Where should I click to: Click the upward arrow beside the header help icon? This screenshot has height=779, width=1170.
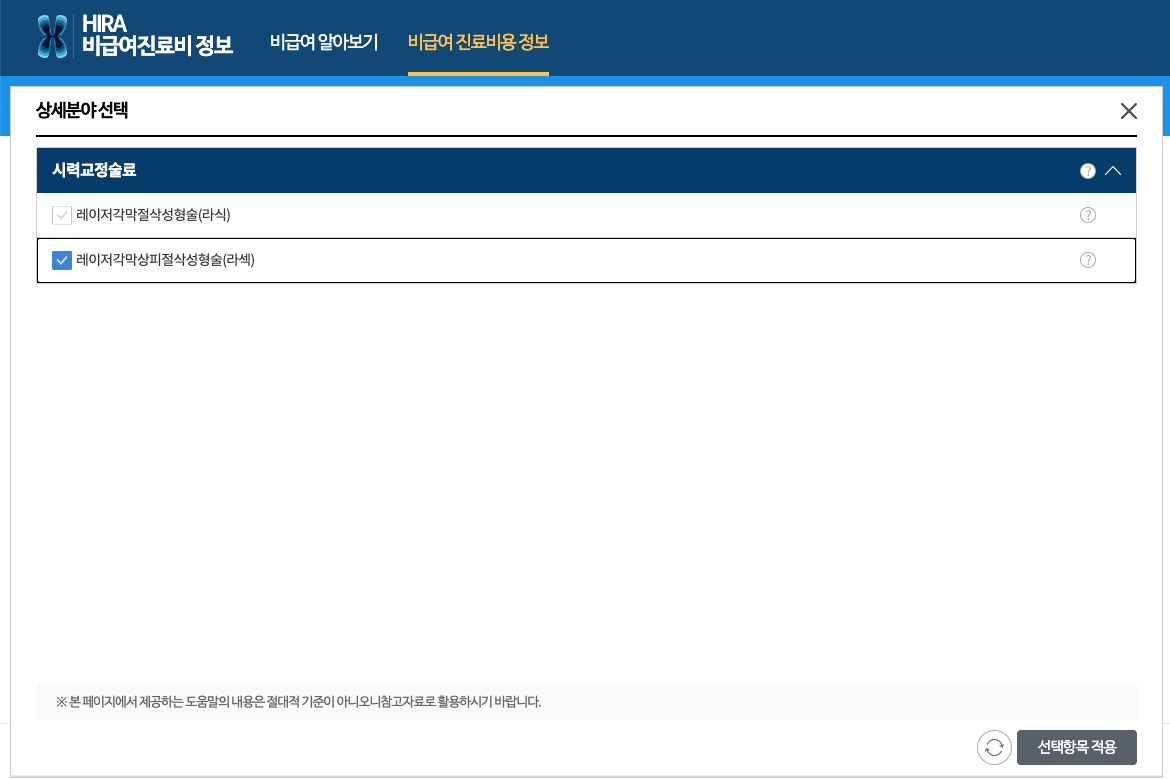pyautogui.click(x=1113, y=170)
